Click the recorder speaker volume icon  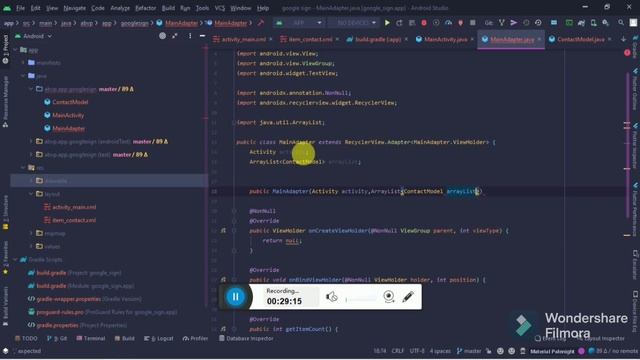(x=331, y=297)
